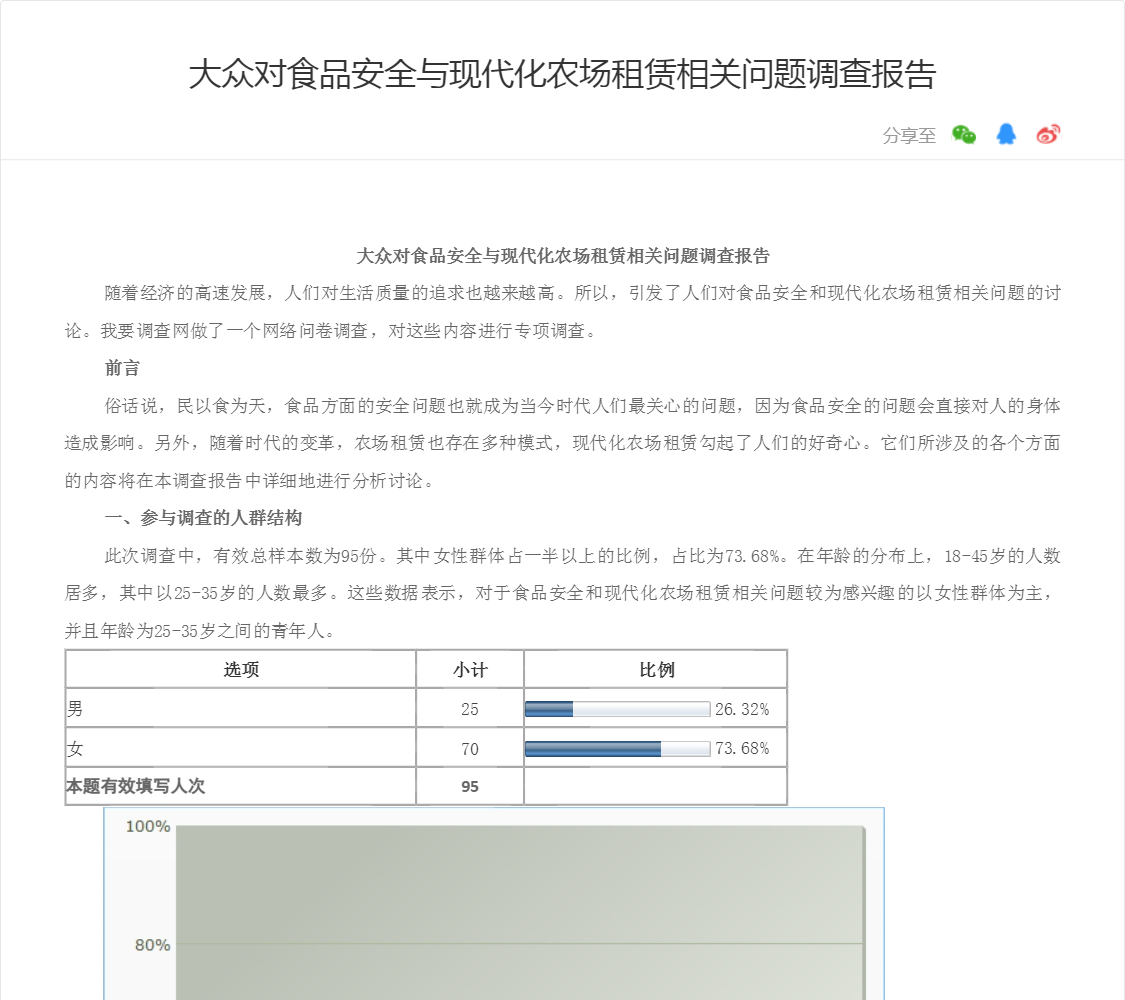Click the main page title heading
The image size is (1125, 1000).
pyautogui.click(x=562, y=75)
